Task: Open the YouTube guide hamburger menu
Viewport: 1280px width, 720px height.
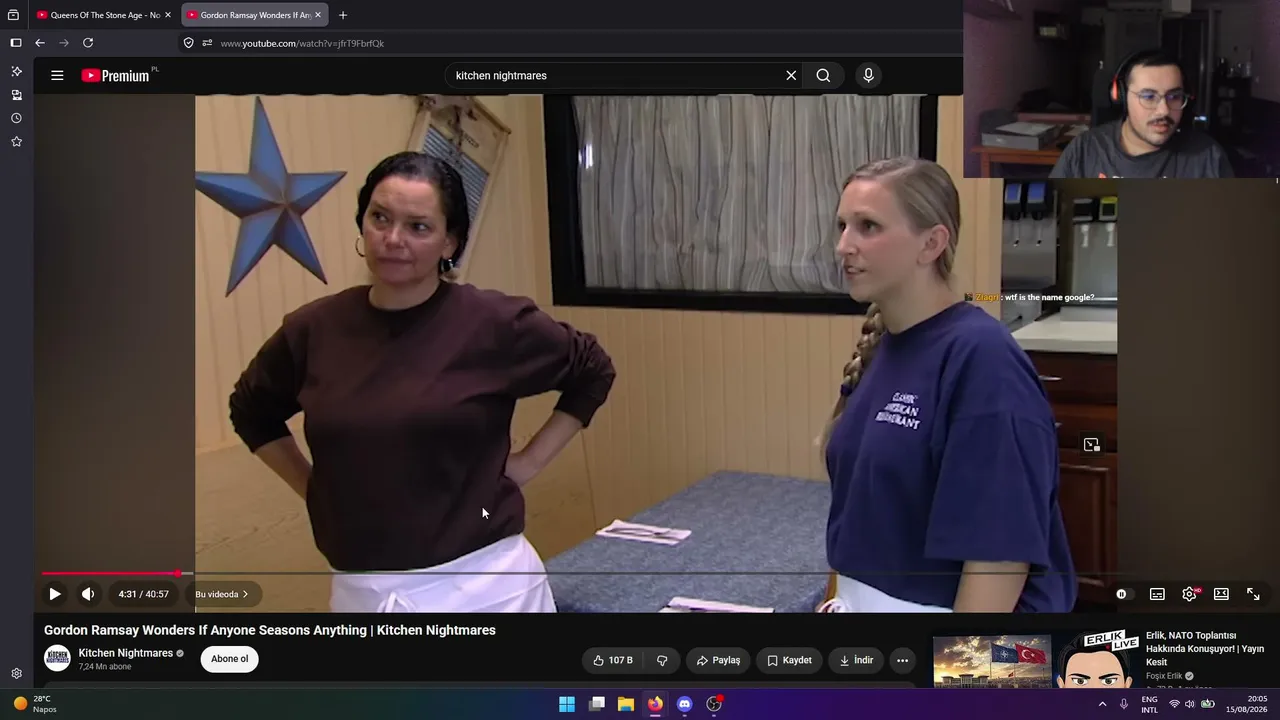Action: pyautogui.click(x=57, y=75)
